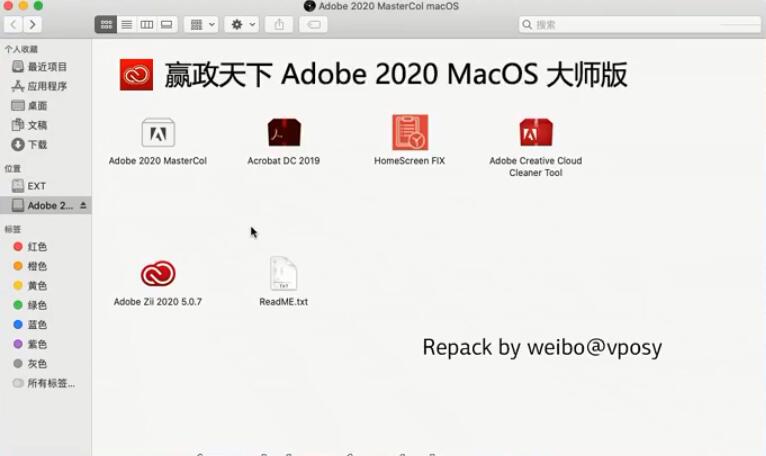Select the Acrobat DC 2019 icon
766x456 pixels.
click(284, 132)
